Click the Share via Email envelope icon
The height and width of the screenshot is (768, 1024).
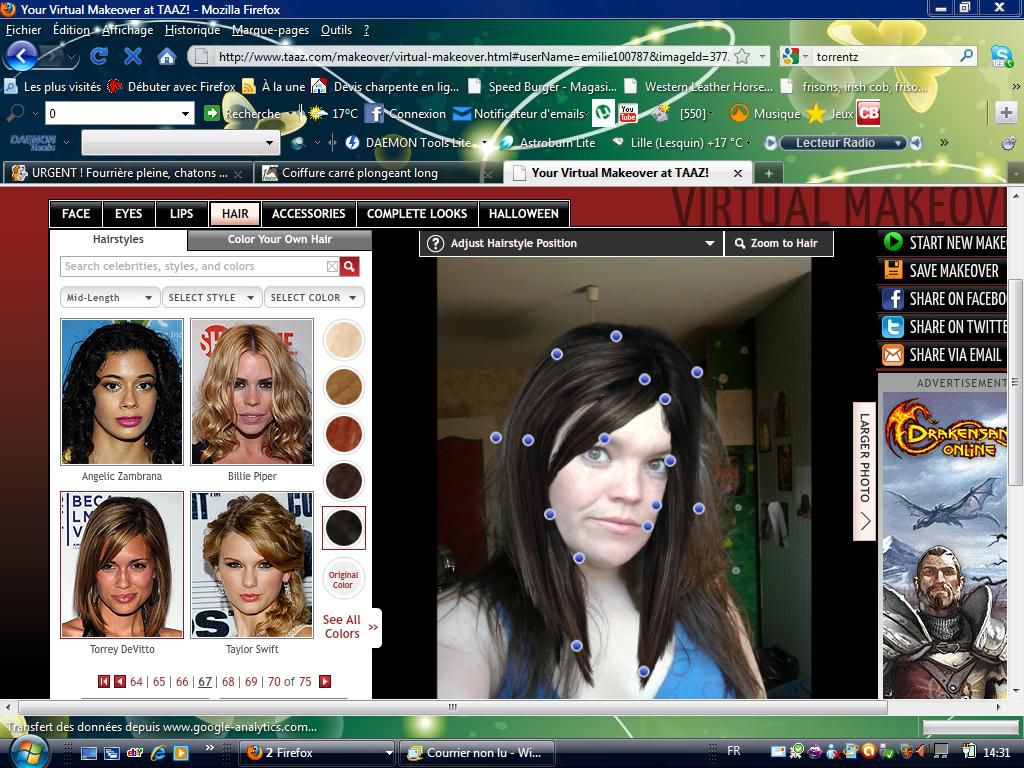[892, 354]
